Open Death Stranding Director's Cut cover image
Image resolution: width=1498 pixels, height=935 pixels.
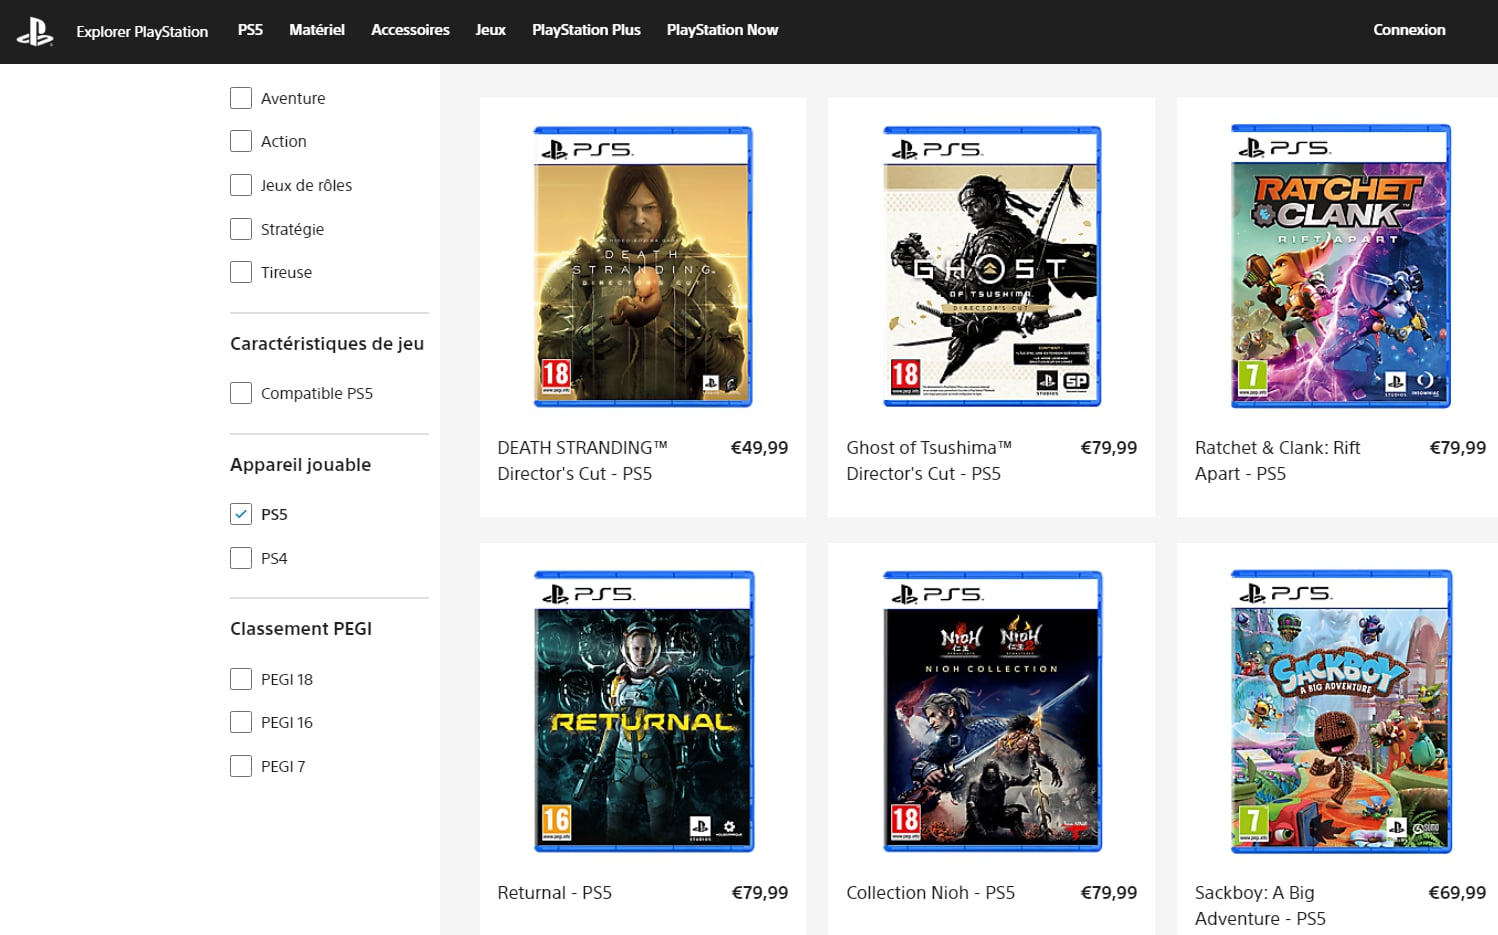click(x=643, y=267)
